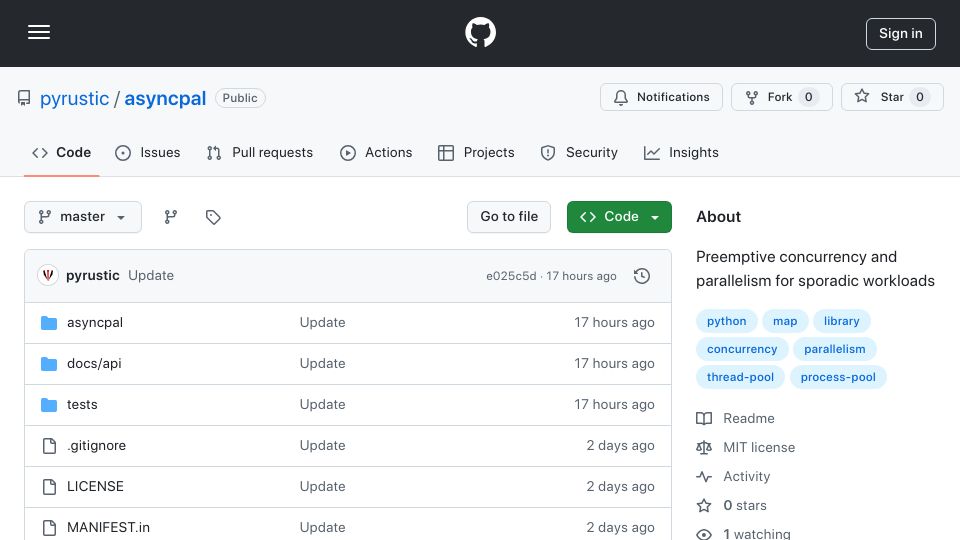960x540 pixels.
Task: Open the .gitignore file
Action: [x=96, y=446]
